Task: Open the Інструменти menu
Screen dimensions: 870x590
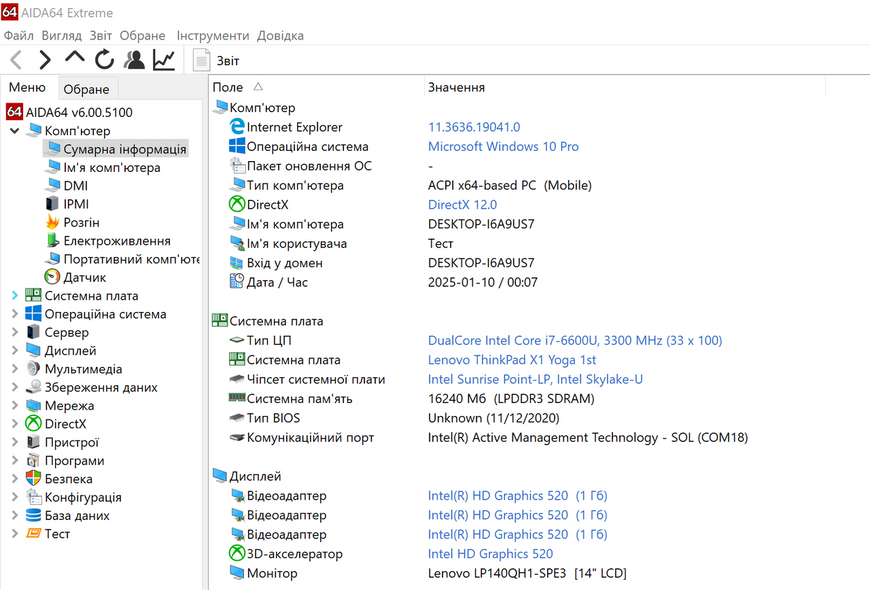Action: (x=213, y=36)
